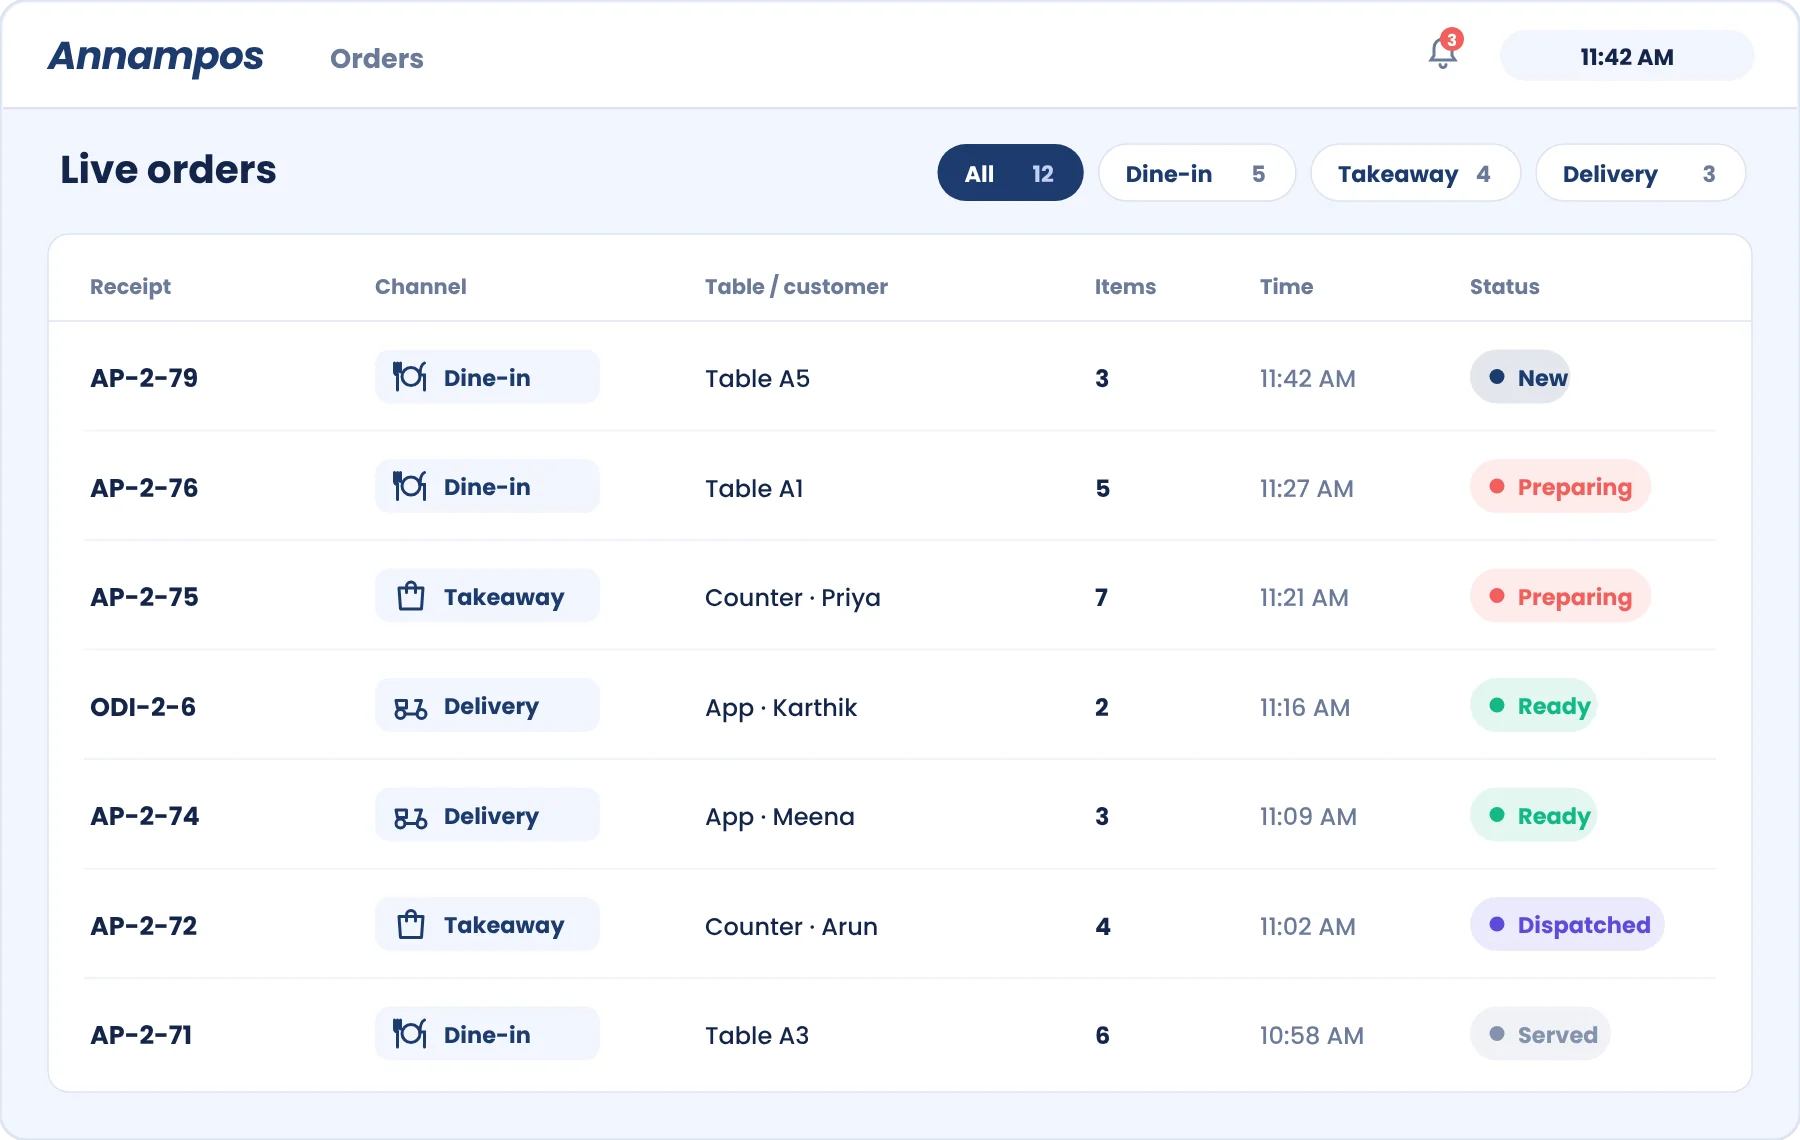Open receipt ODI-2-6
1800x1140 pixels.
[143, 707]
